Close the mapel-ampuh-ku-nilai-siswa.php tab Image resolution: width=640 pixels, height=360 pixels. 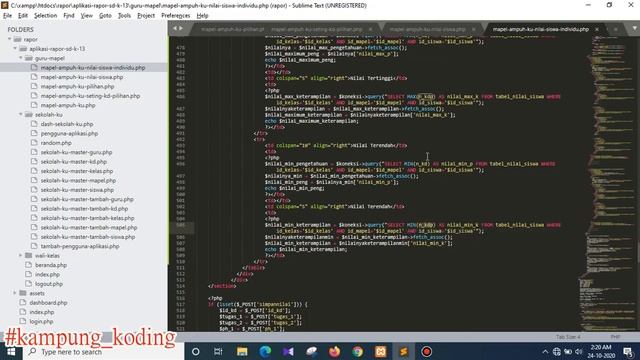tap(473, 29)
